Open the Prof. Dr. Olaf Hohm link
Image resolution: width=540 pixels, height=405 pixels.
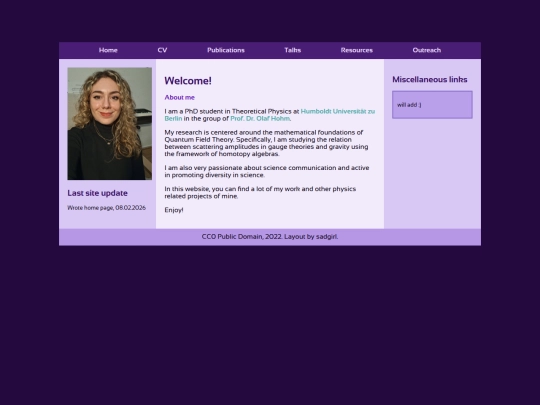pyautogui.click(x=260, y=118)
